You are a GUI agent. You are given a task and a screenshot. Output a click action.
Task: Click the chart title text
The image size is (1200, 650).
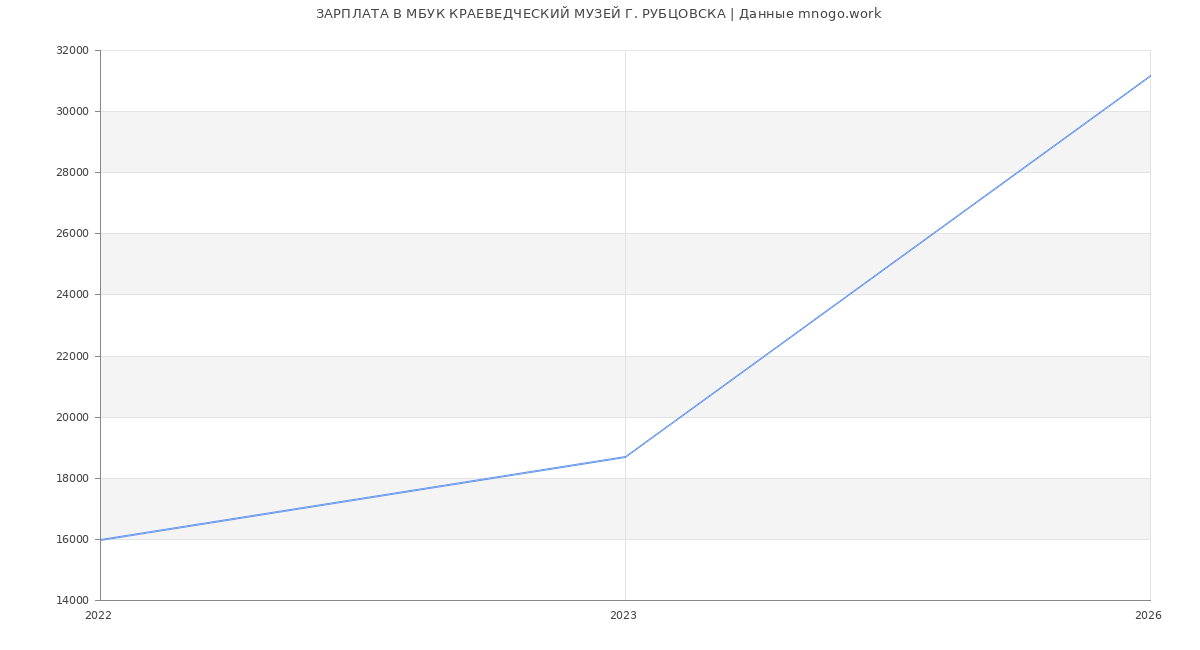(x=598, y=14)
